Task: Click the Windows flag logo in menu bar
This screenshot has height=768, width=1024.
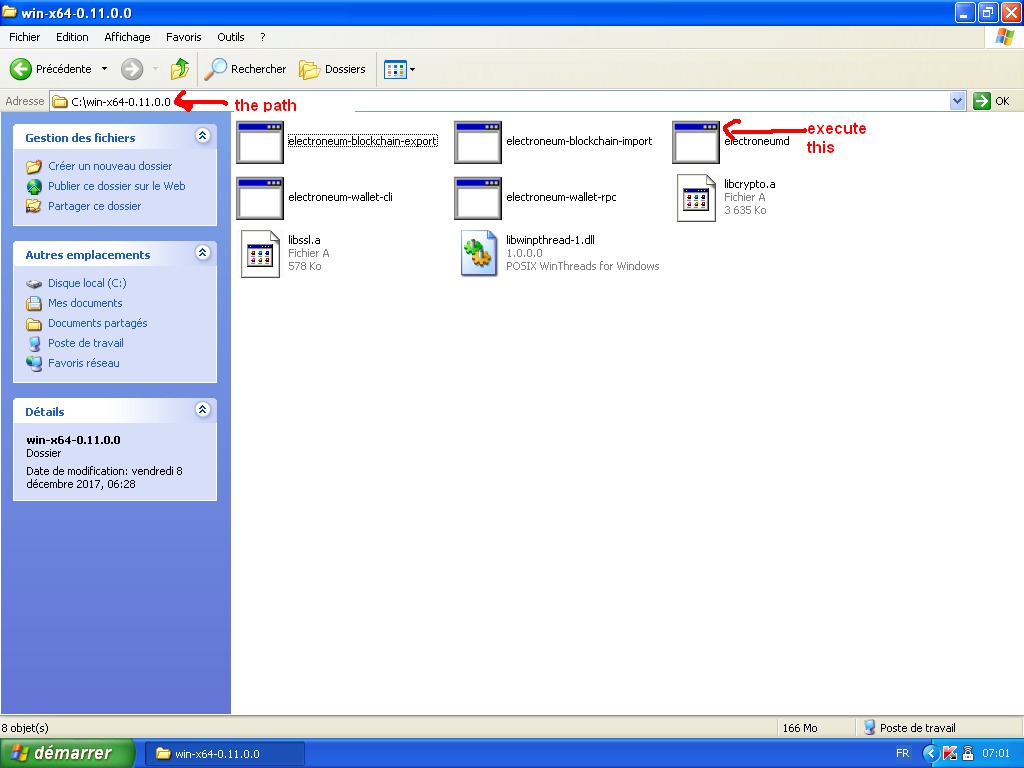Action: point(1004,37)
